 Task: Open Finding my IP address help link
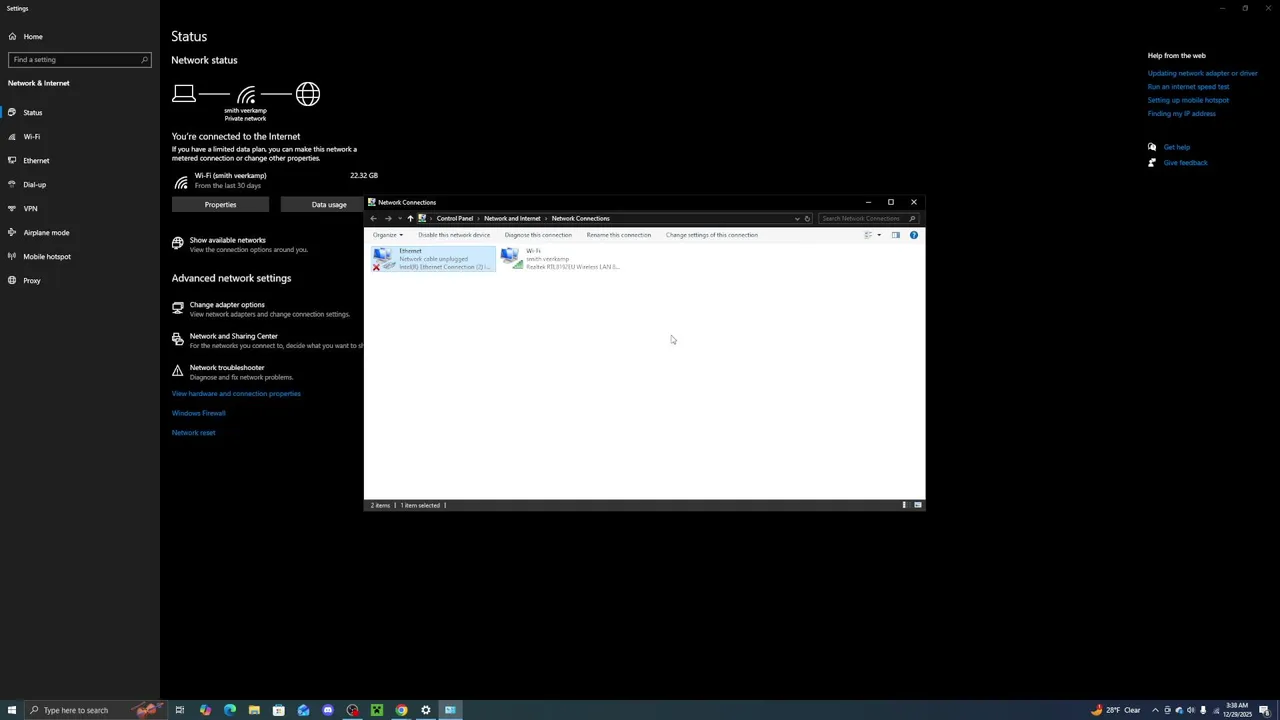point(1182,113)
